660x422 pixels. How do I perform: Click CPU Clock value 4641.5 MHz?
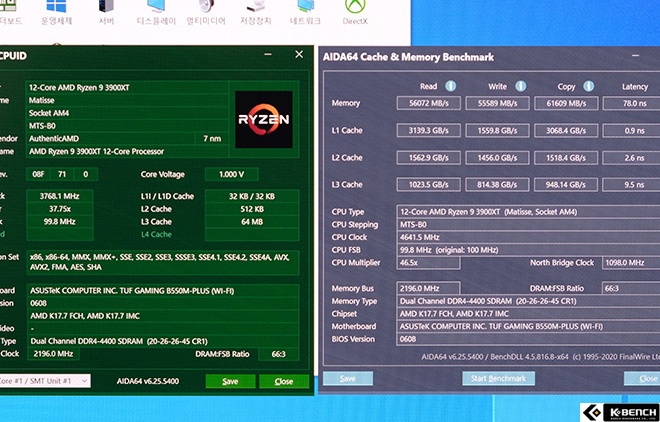pos(528,237)
